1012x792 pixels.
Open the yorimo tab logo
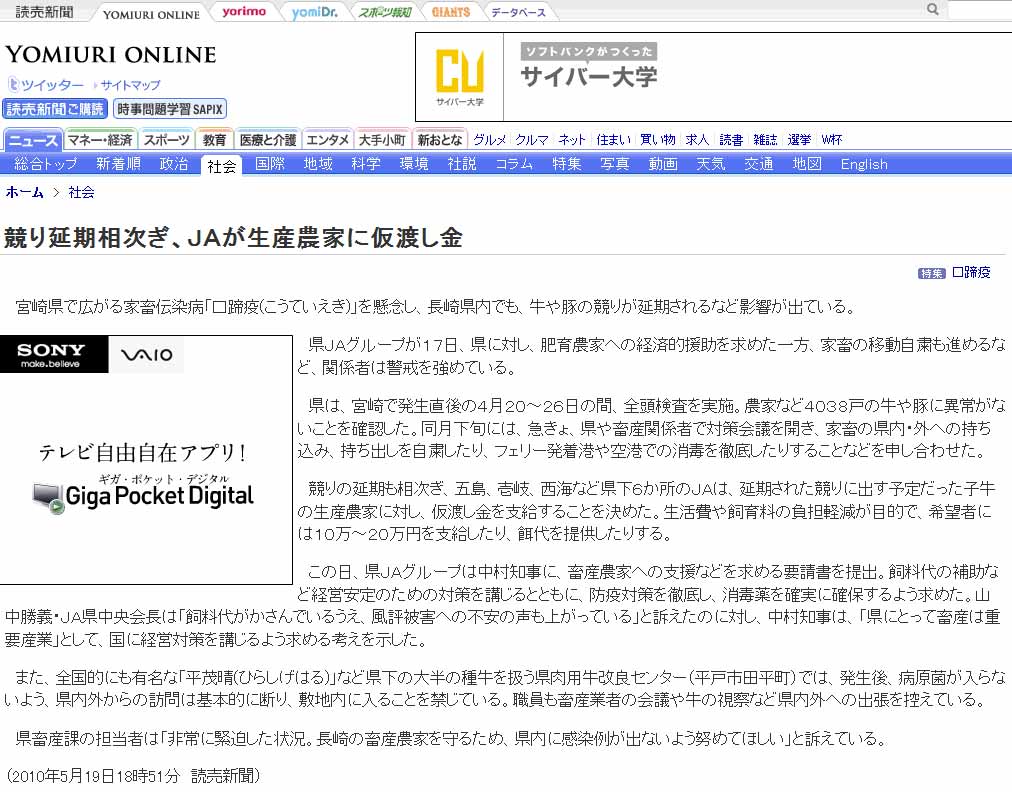[244, 12]
